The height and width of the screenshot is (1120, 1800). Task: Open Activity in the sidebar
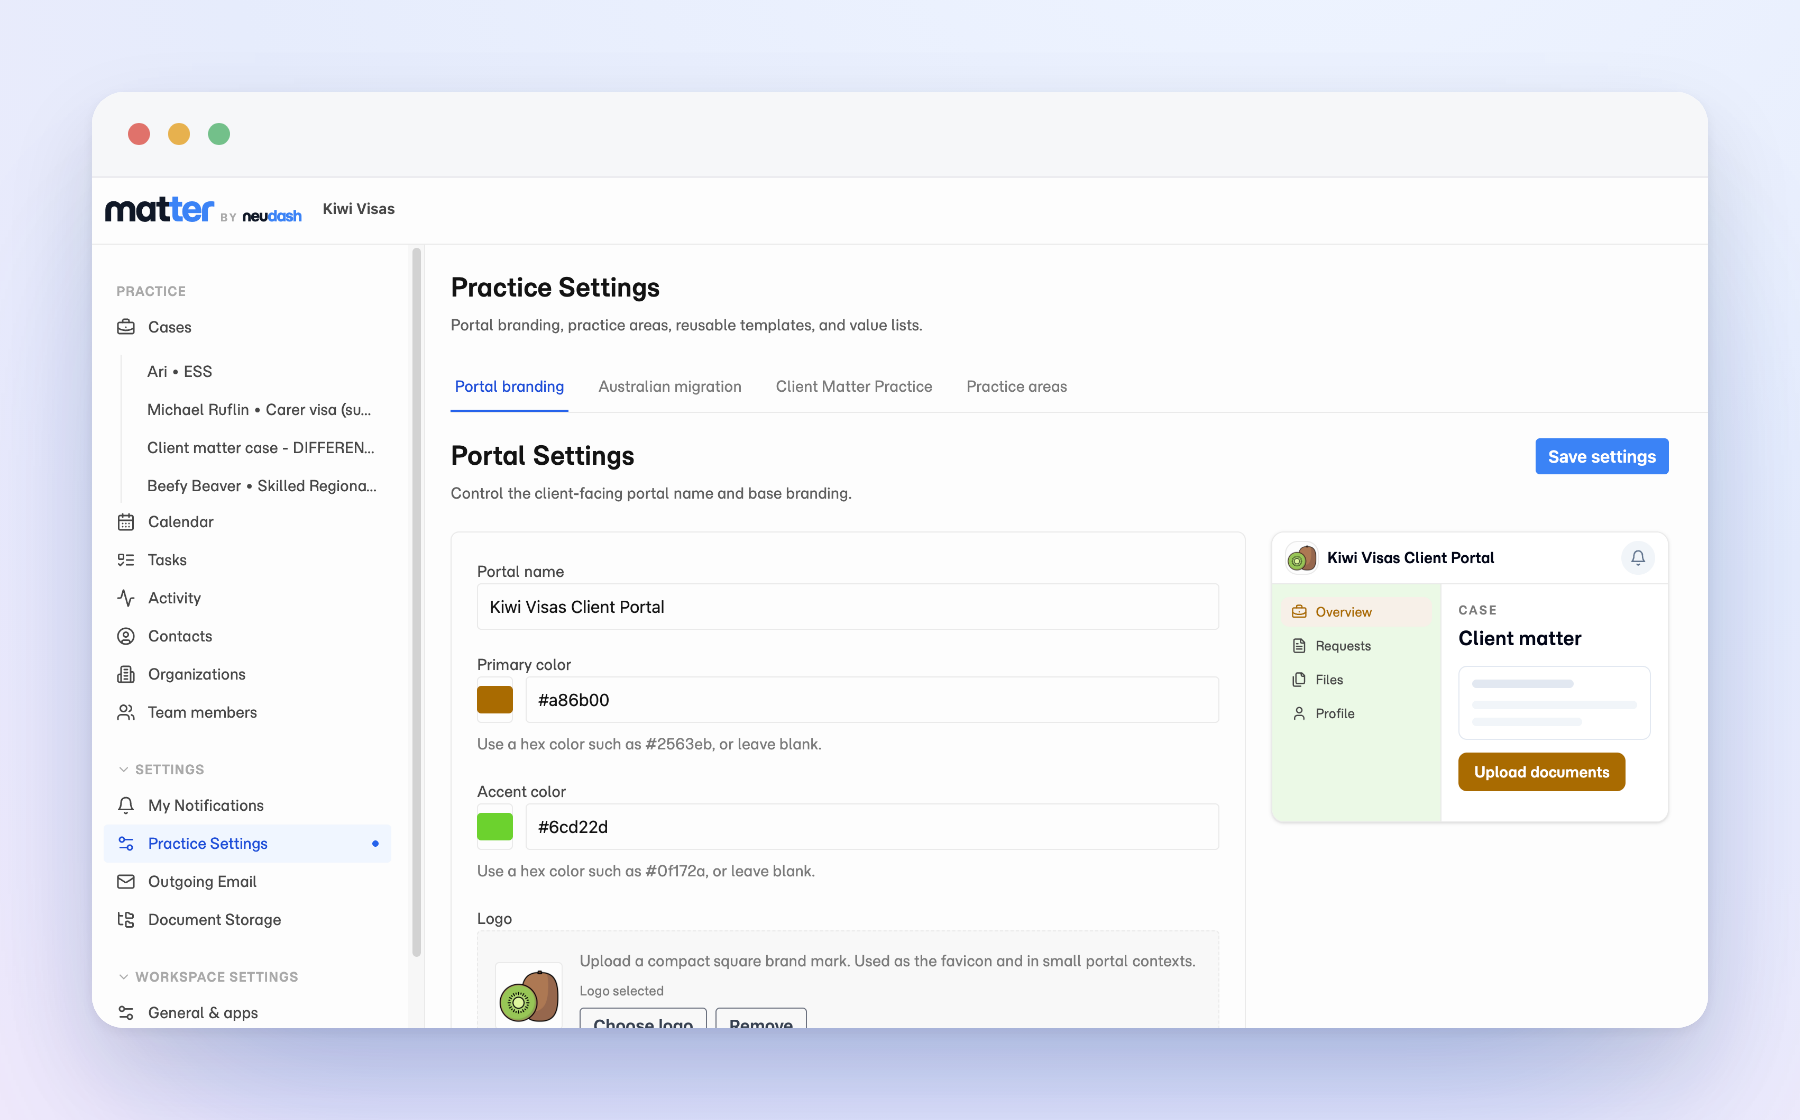[174, 598]
